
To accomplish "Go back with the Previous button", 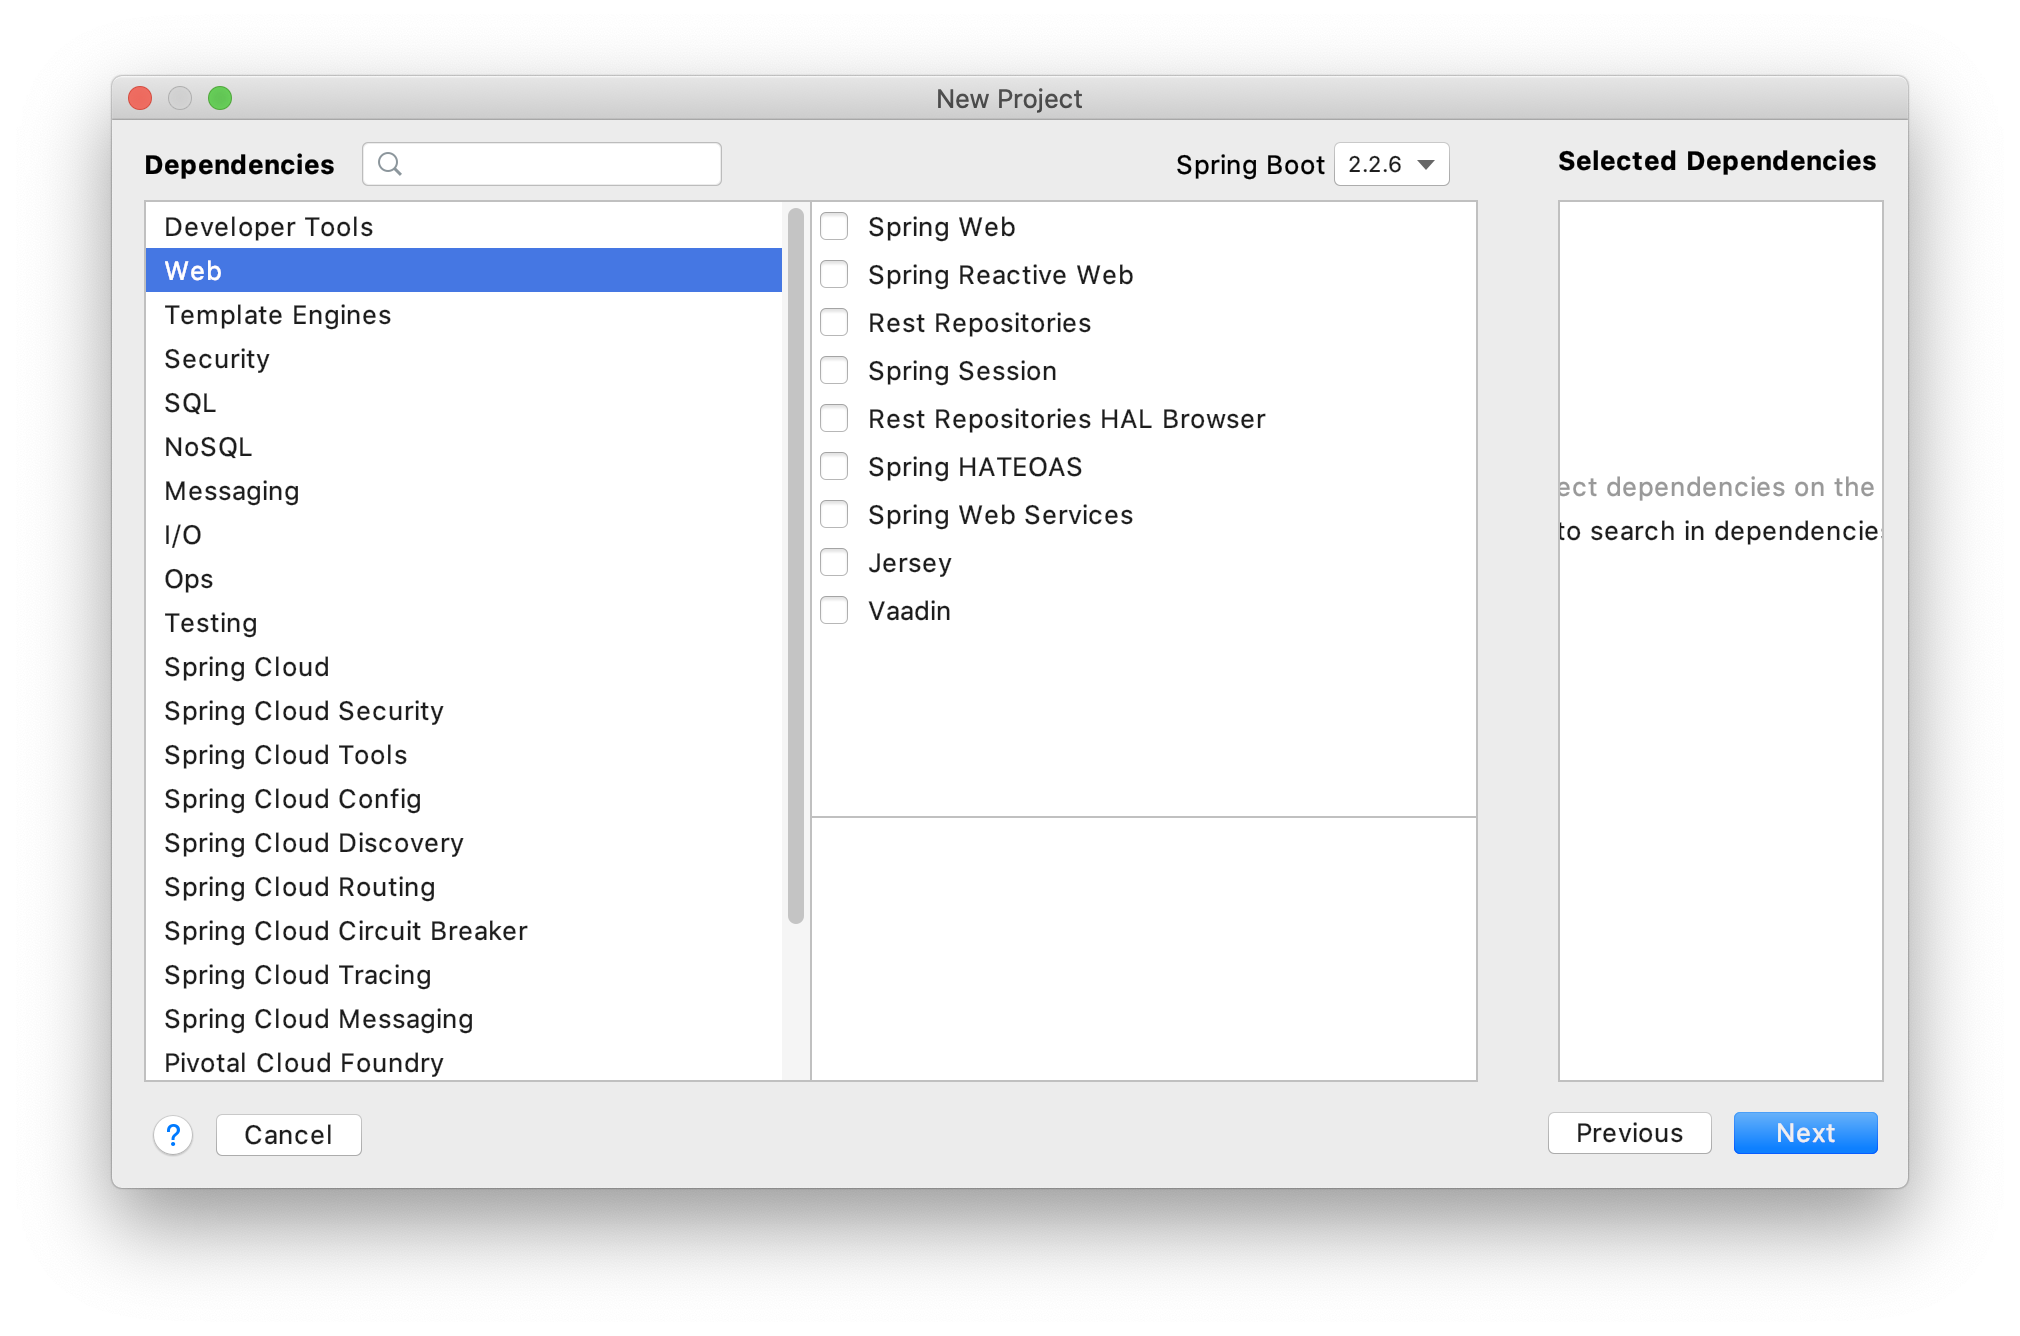I will (1629, 1133).
